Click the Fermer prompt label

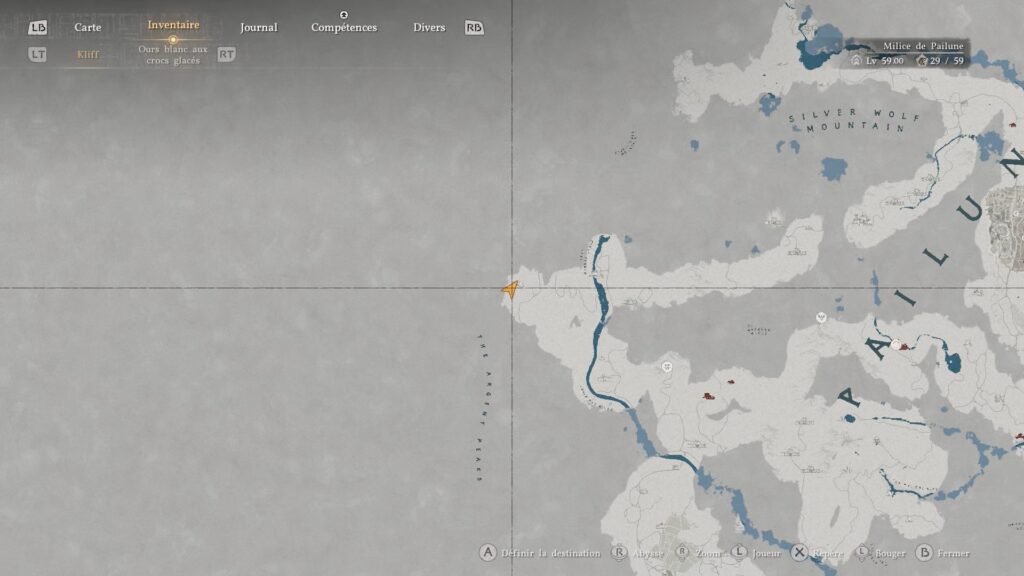[953, 553]
